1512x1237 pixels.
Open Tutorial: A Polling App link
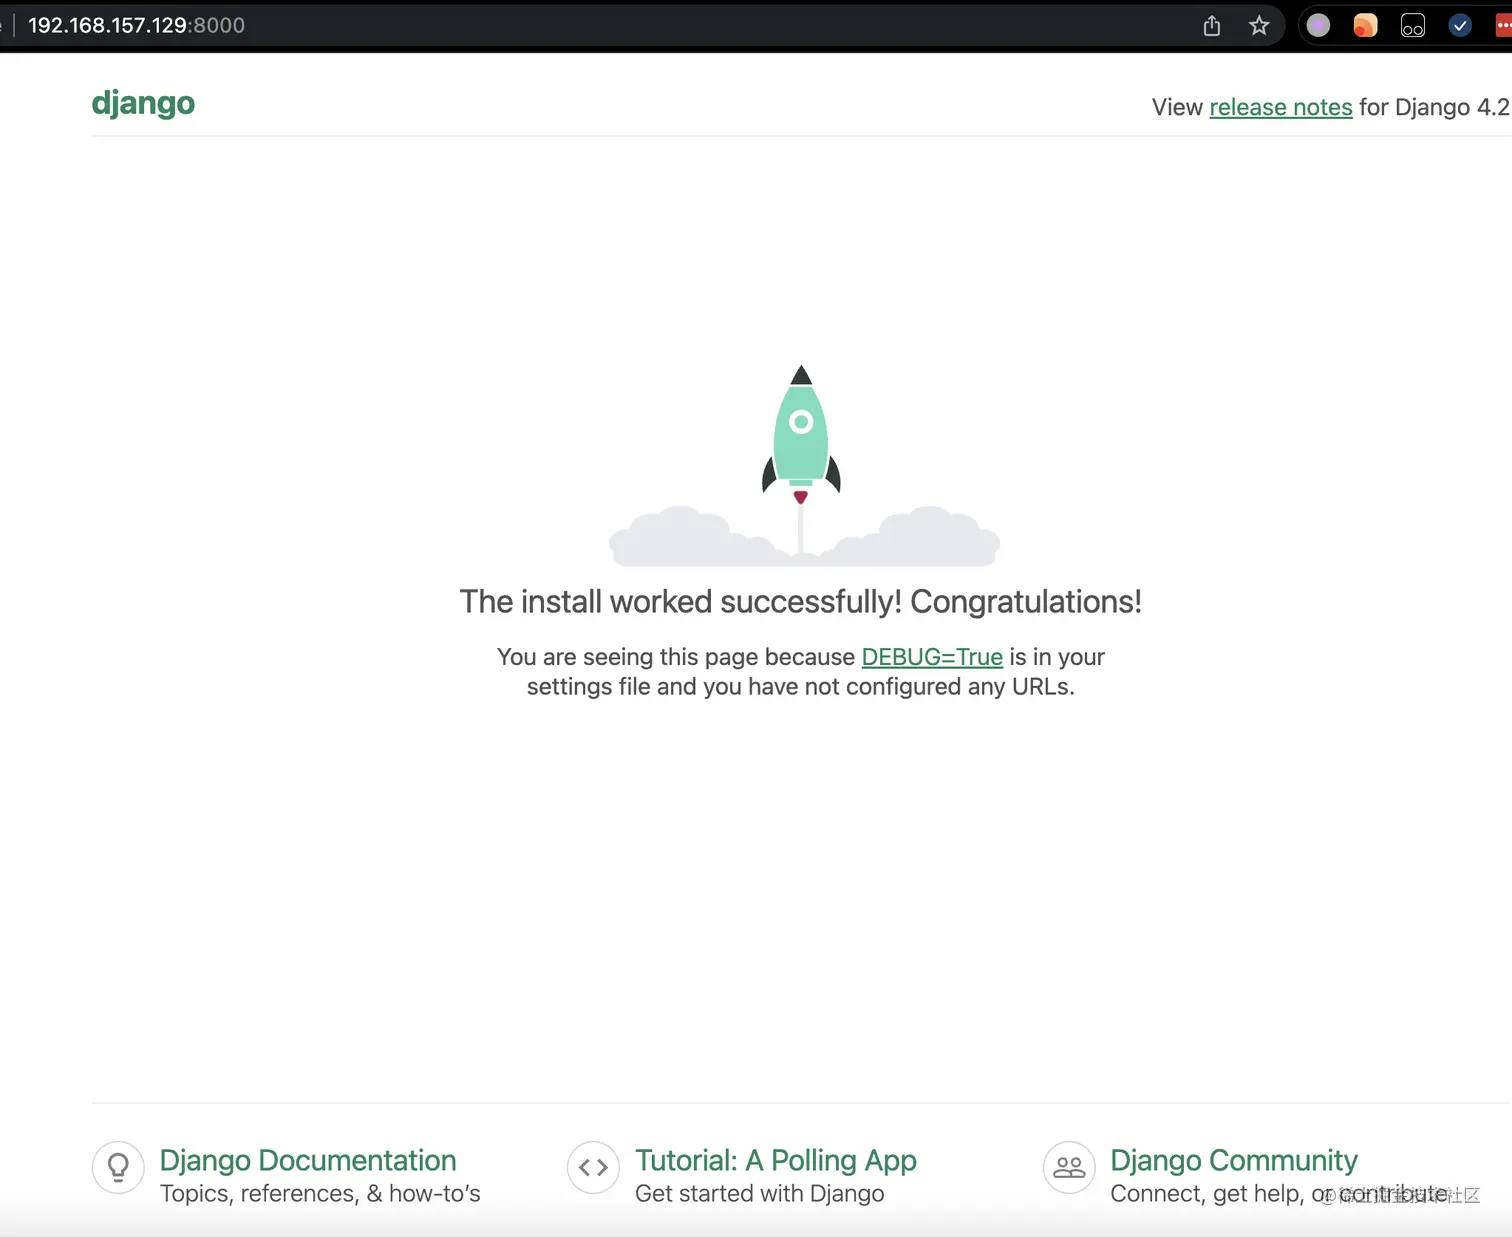click(776, 1160)
